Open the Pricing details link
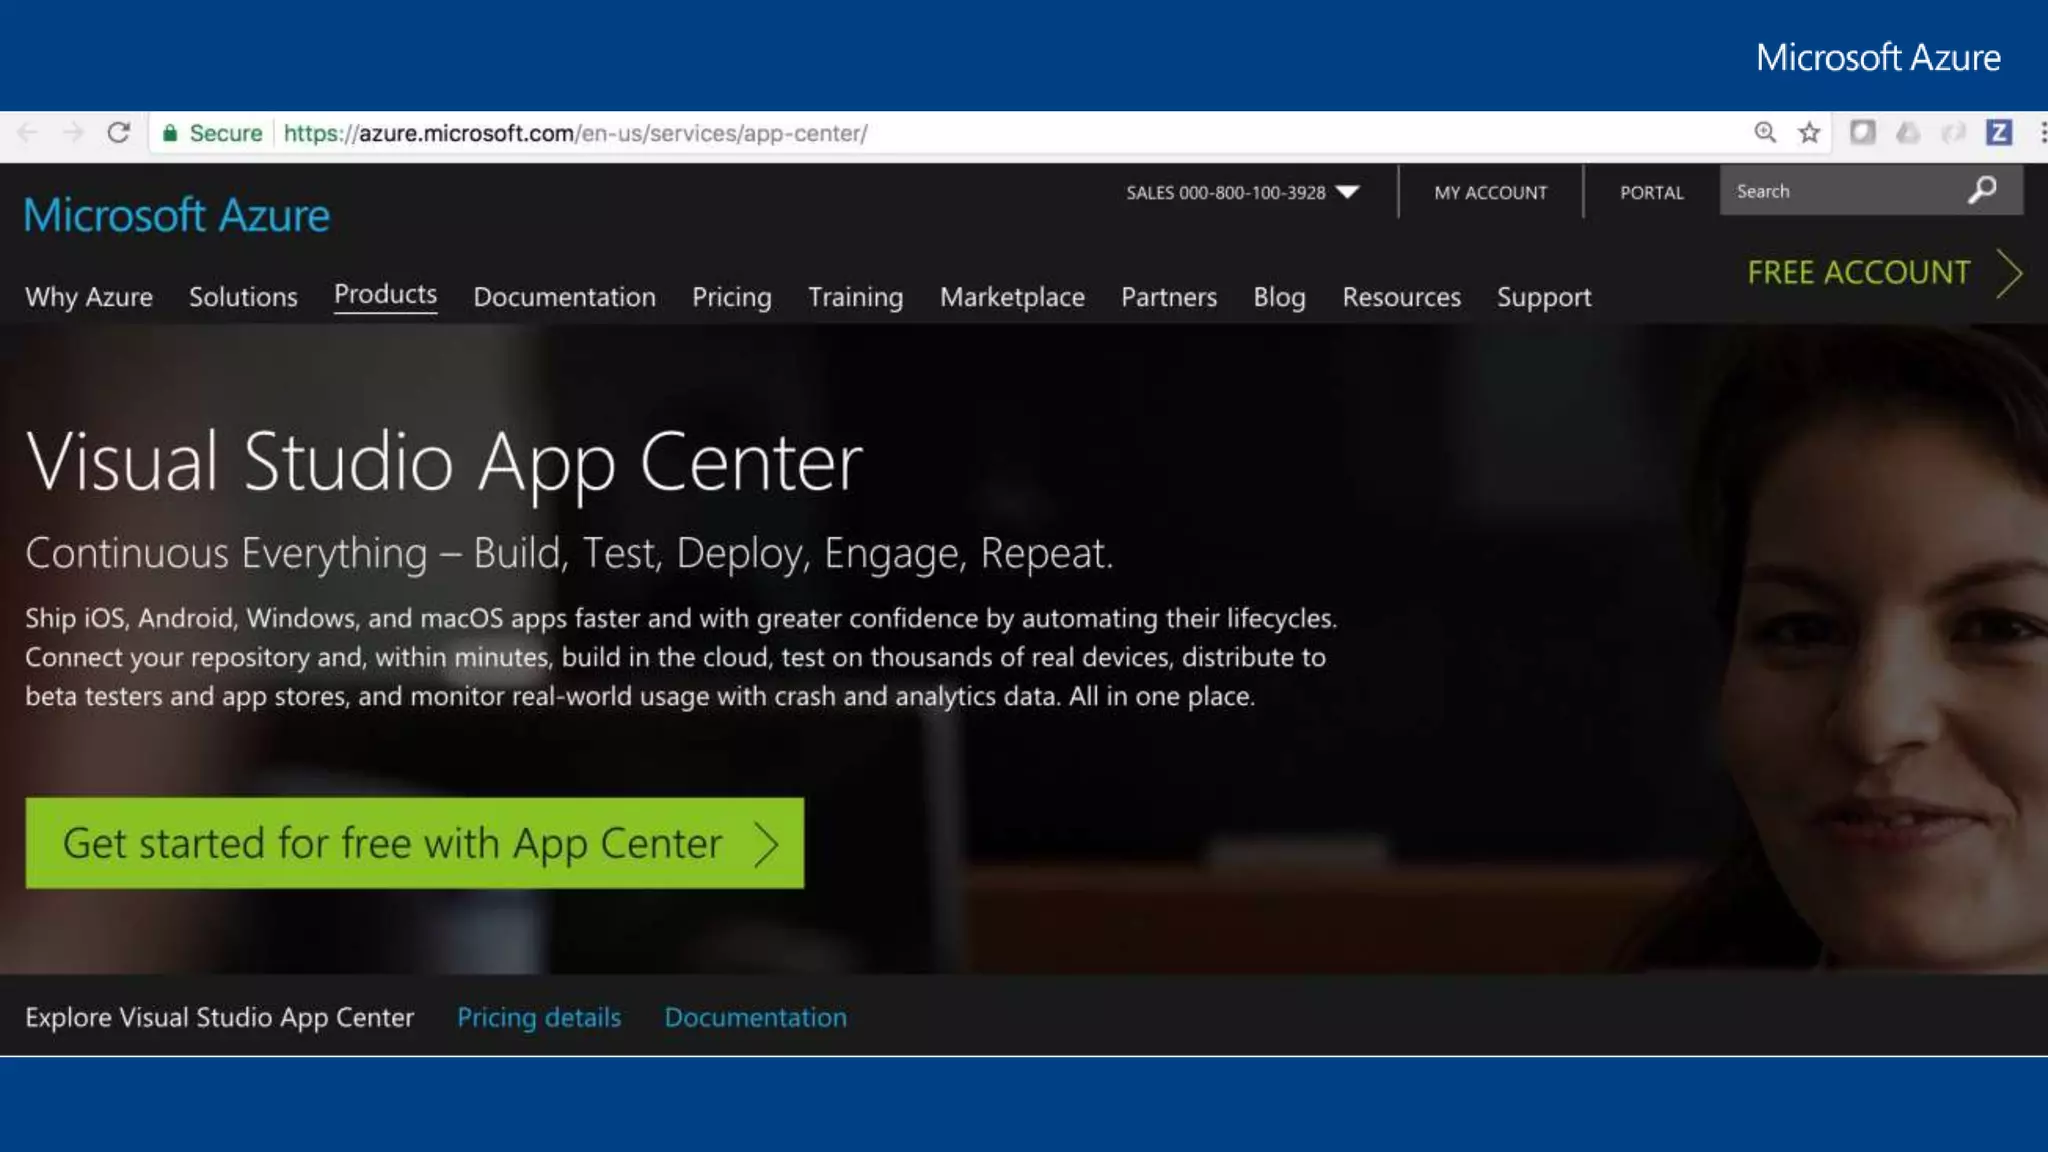 pos(539,1017)
